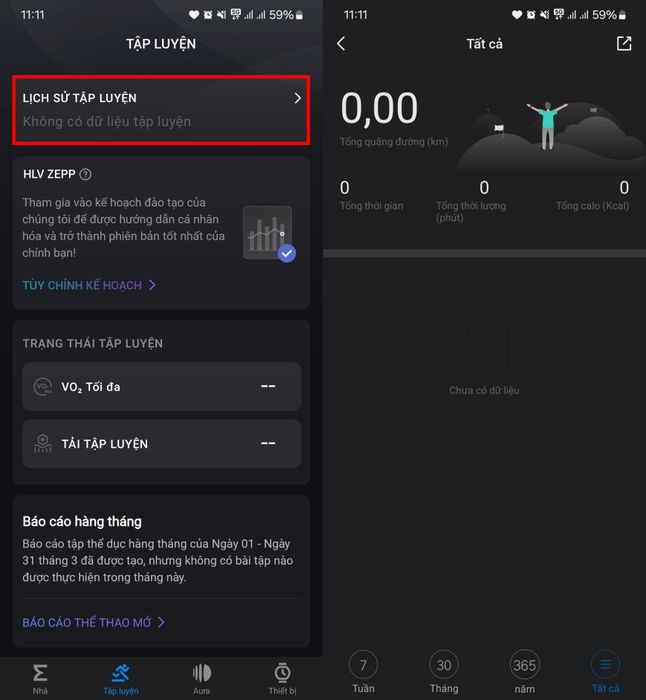Select the 30 Tháng period filter

point(444,671)
